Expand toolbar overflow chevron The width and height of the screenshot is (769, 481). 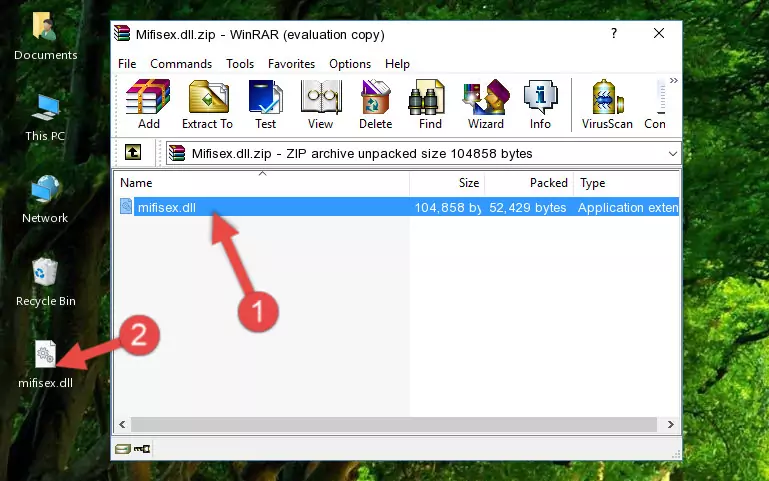point(673,80)
